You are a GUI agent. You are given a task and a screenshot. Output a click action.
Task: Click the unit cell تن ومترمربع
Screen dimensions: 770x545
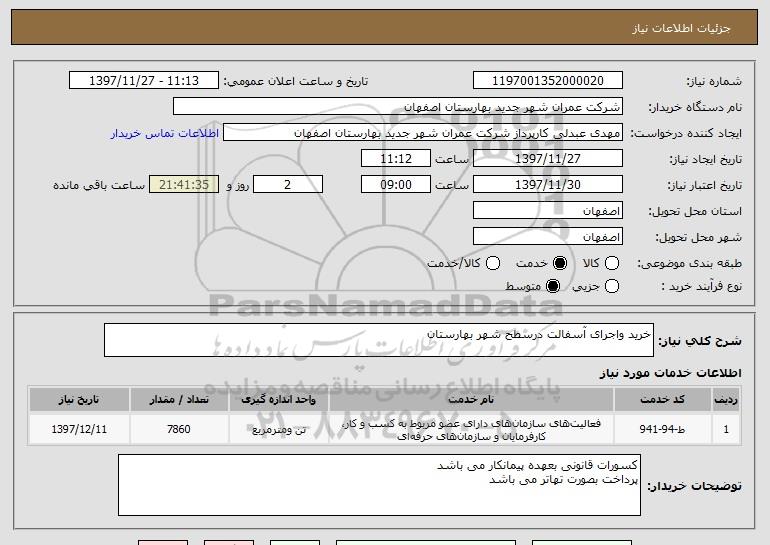278,430
